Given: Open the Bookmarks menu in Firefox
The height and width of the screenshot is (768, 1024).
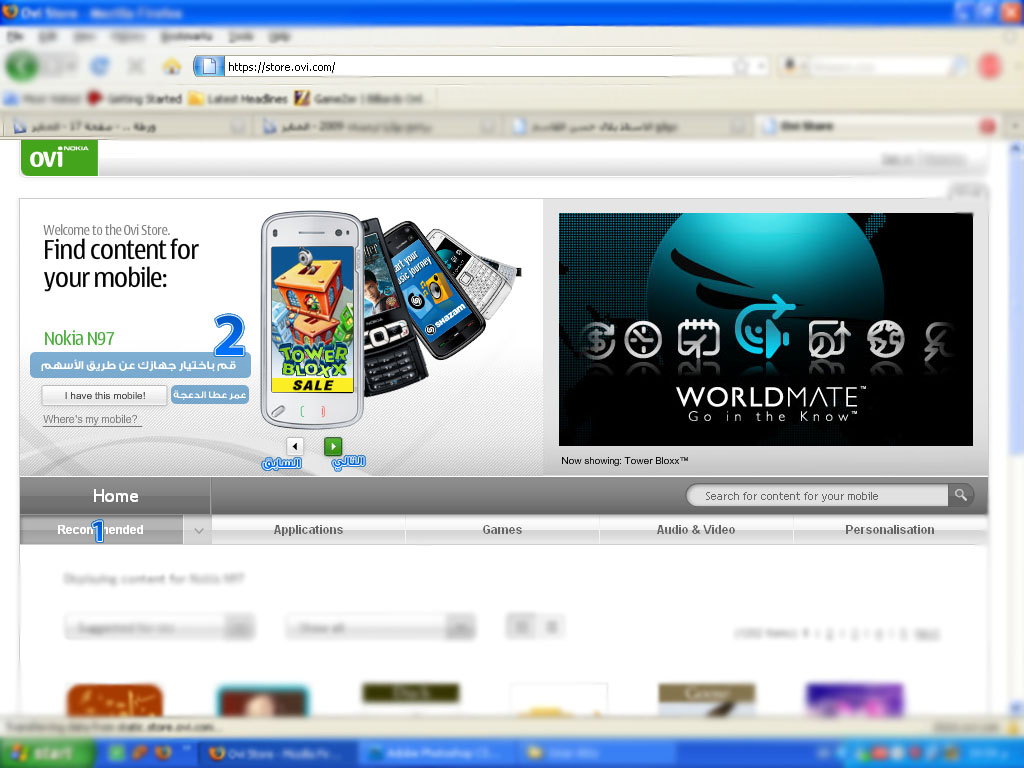Looking at the screenshot, I should click(x=187, y=36).
